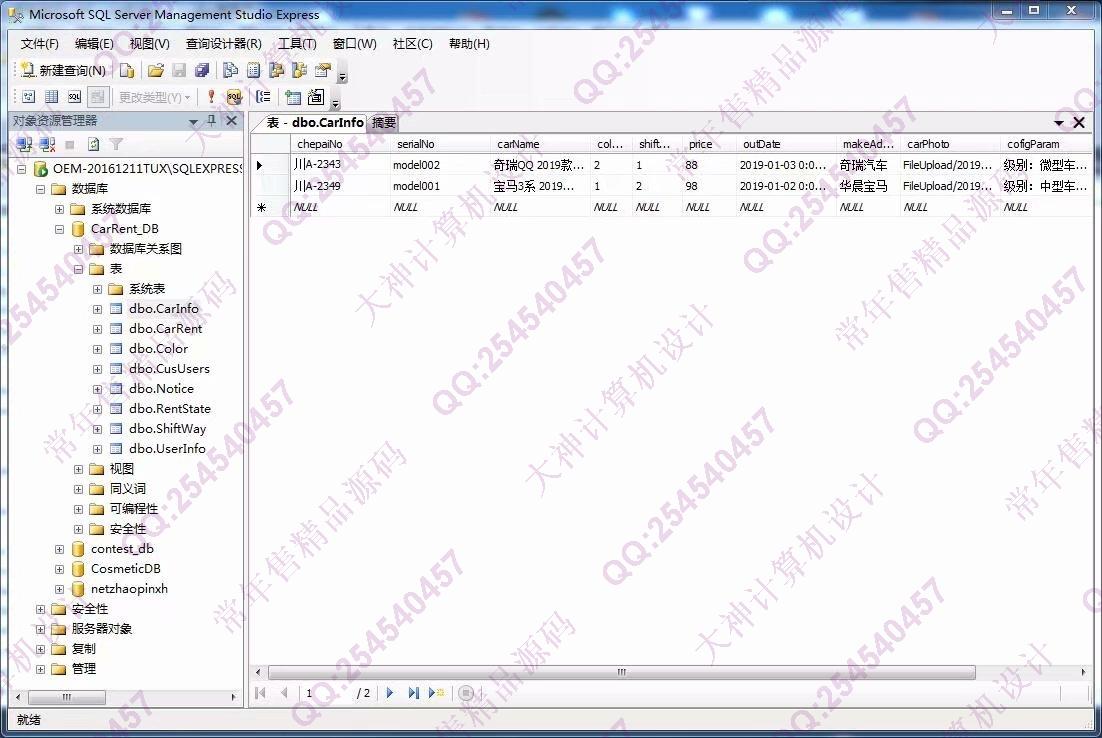Click the Open File folder icon

click(156, 70)
